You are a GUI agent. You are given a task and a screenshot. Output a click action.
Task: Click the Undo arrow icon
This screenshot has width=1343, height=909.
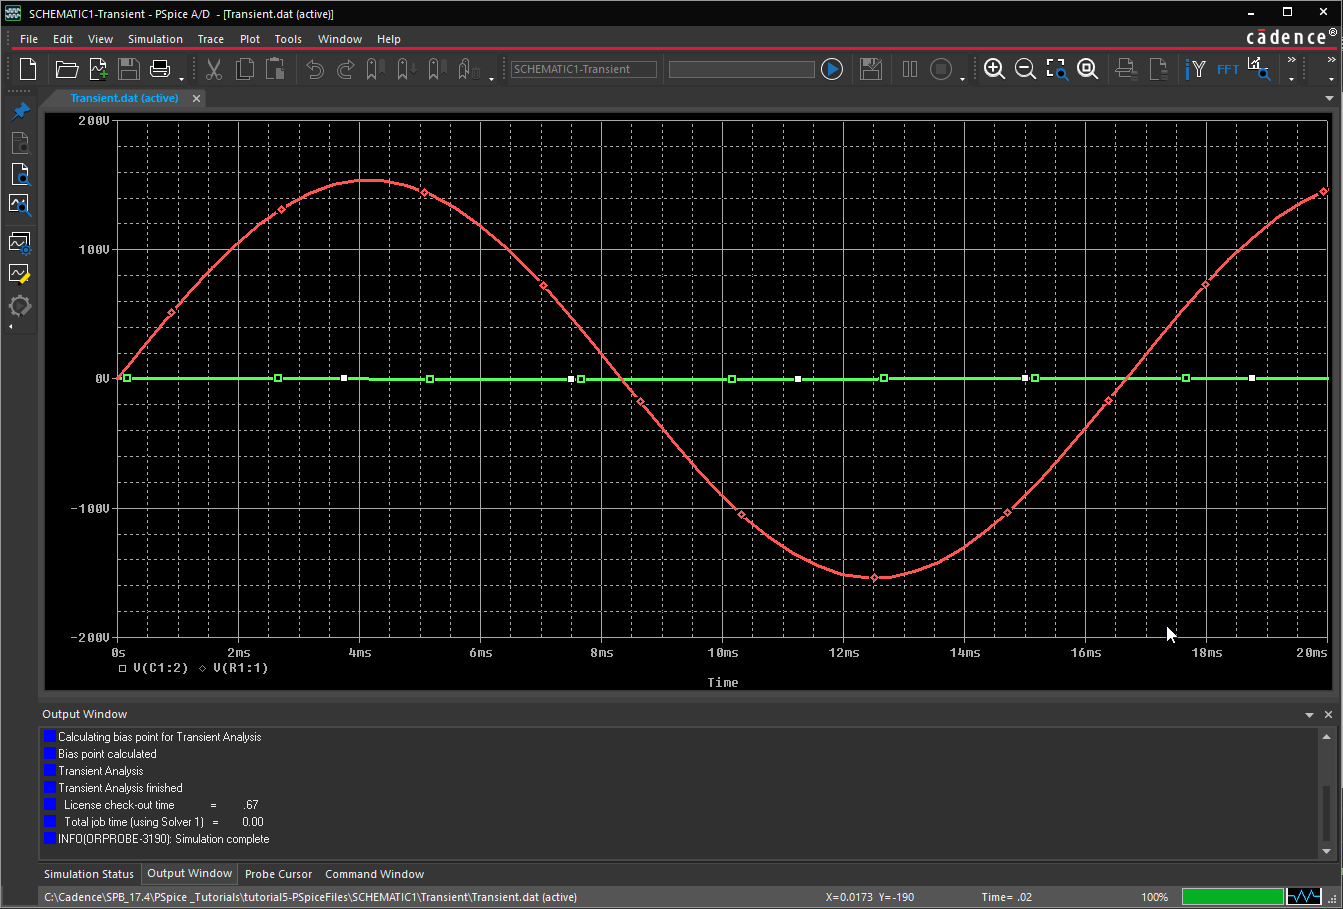[314, 69]
